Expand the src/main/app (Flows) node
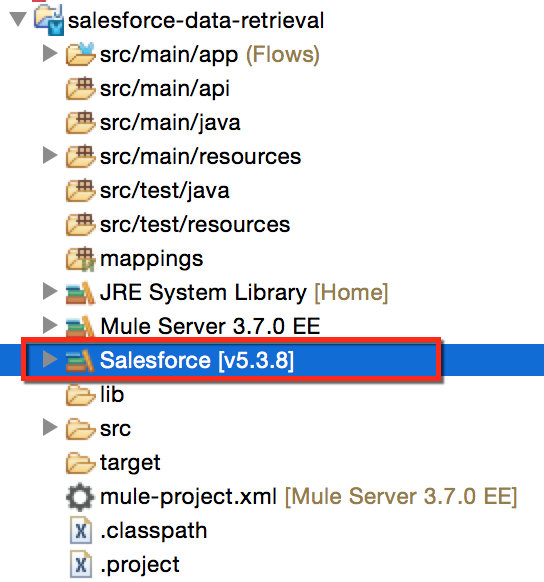 click(50, 53)
